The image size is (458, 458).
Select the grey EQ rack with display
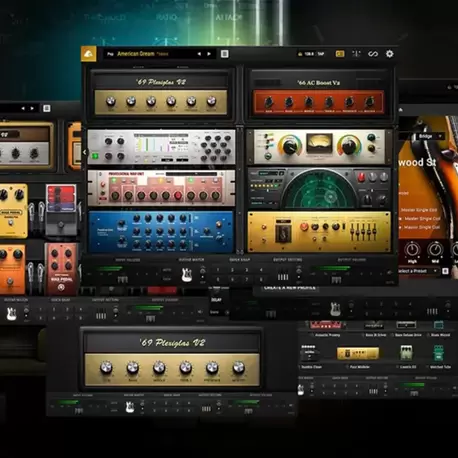(161, 147)
